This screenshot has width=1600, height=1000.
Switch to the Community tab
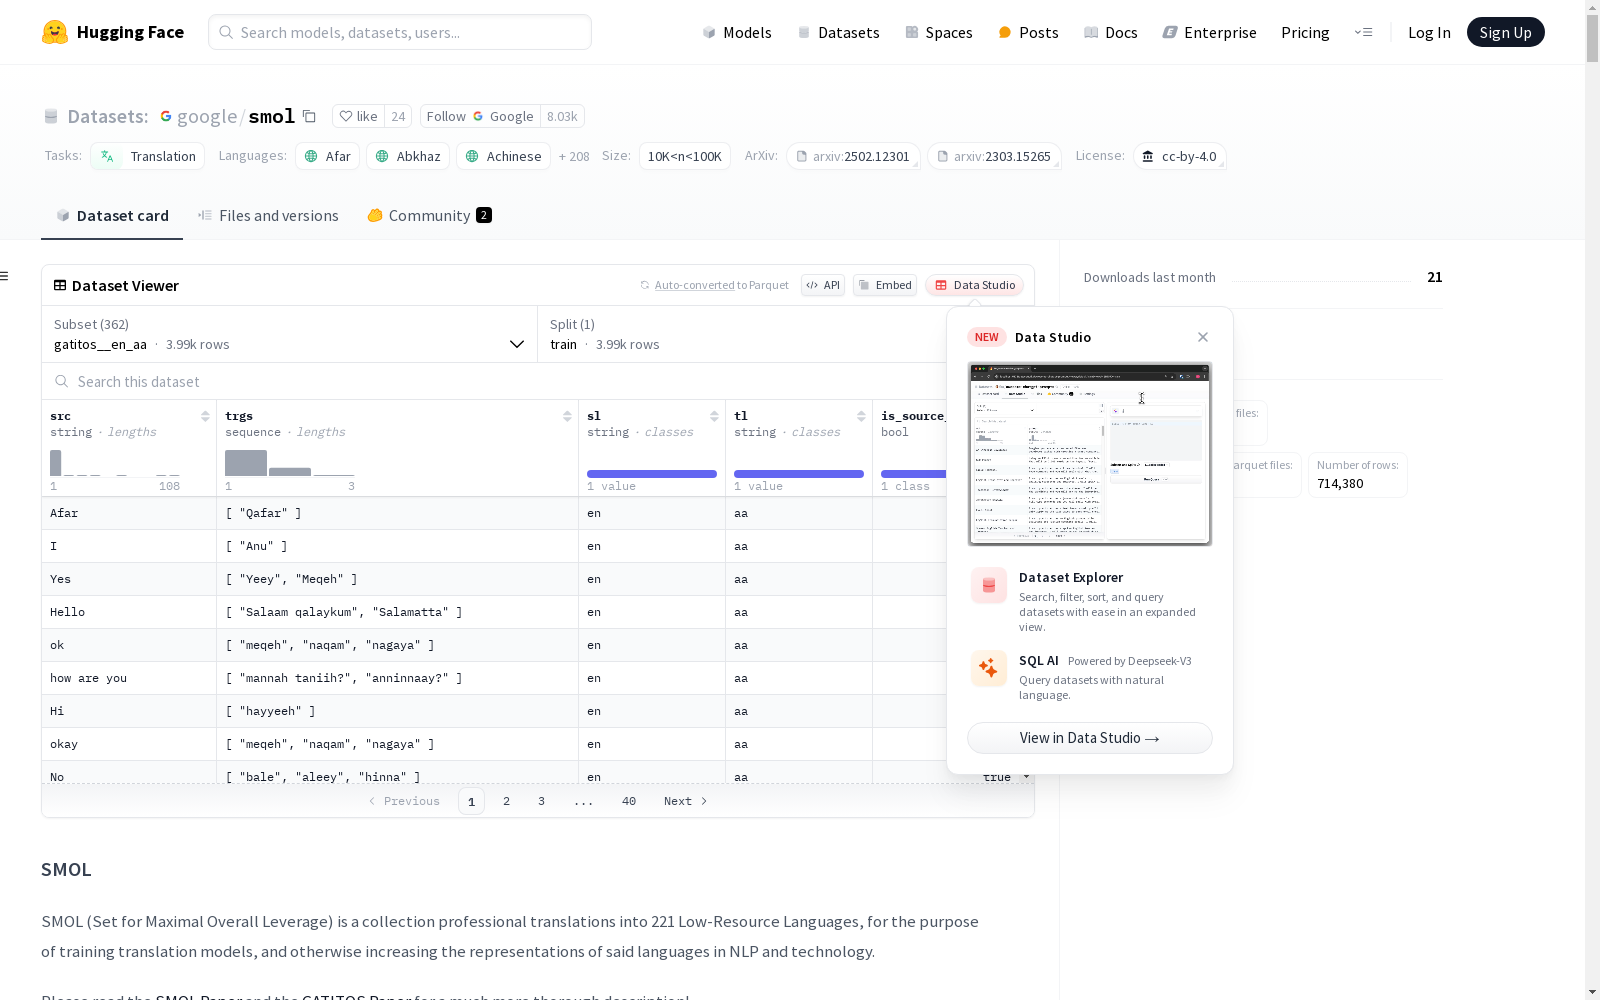[x=429, y=216]
